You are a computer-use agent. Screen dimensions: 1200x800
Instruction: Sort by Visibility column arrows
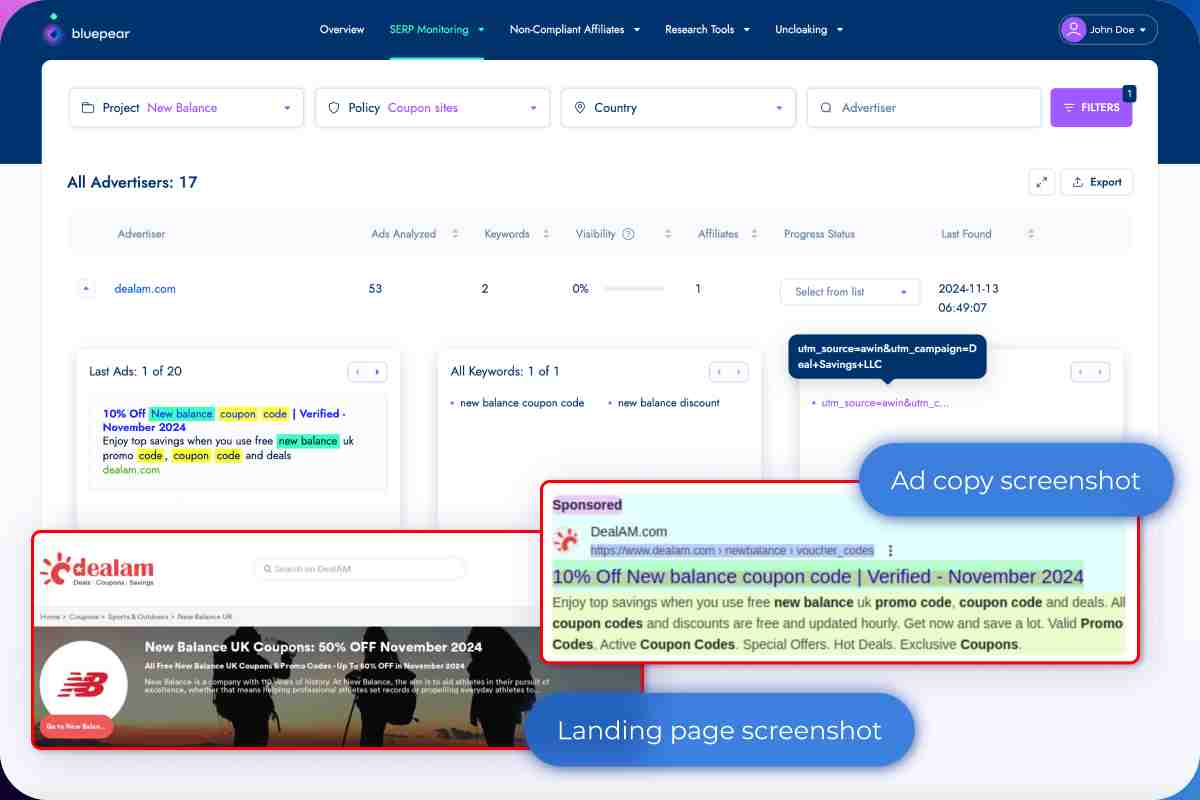tap(668, 234)
